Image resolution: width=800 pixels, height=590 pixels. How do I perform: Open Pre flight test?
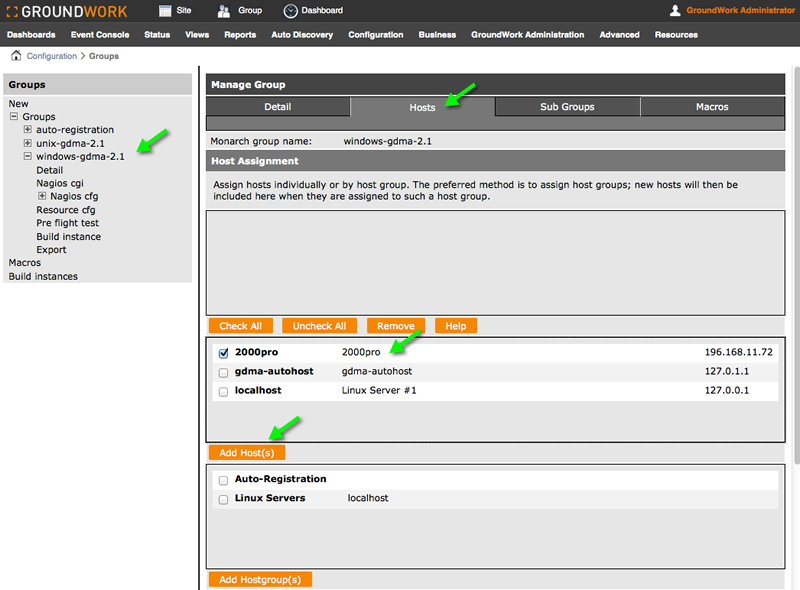click(x=67, y=223)
